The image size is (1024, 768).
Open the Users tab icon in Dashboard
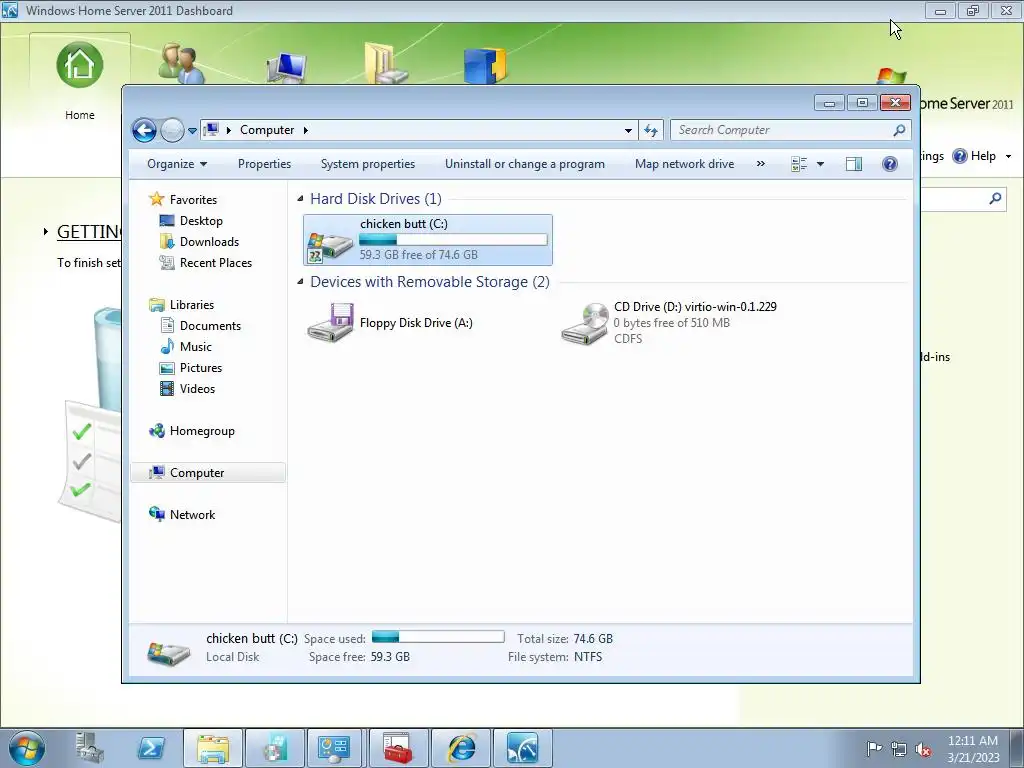(181, 63)
